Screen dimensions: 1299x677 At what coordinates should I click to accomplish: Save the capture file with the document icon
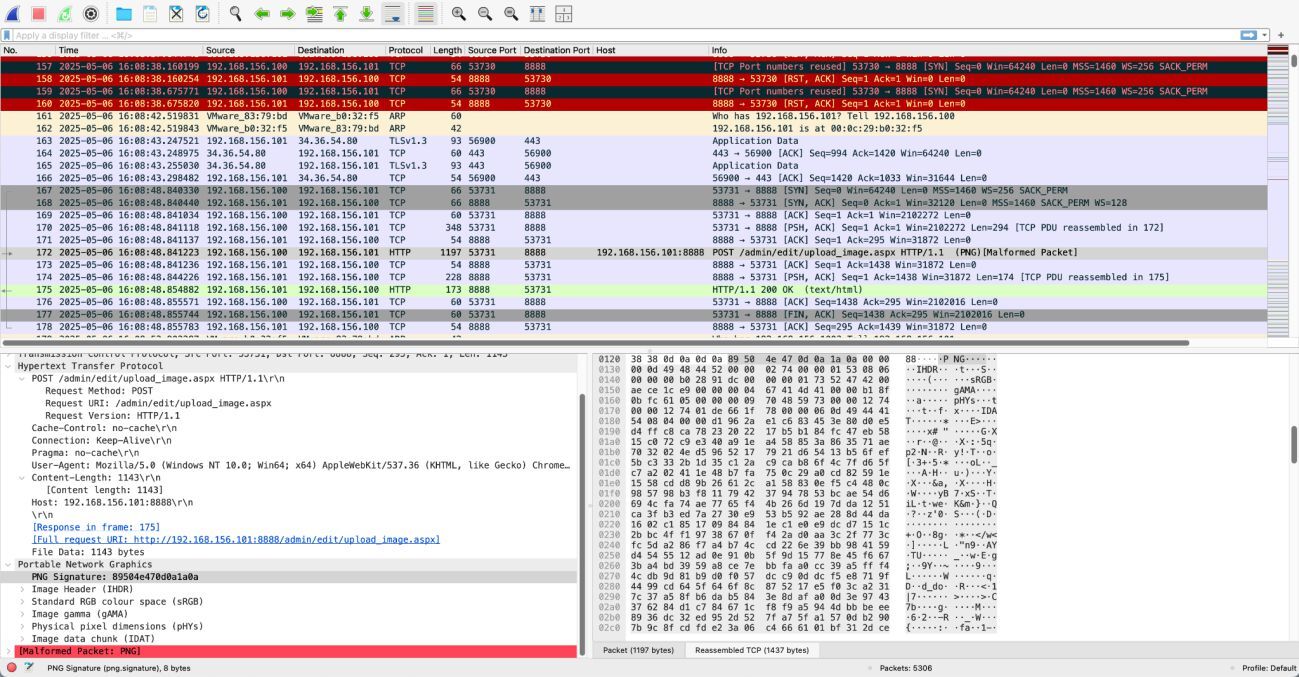pyautogui.click(x=150, y=14)
